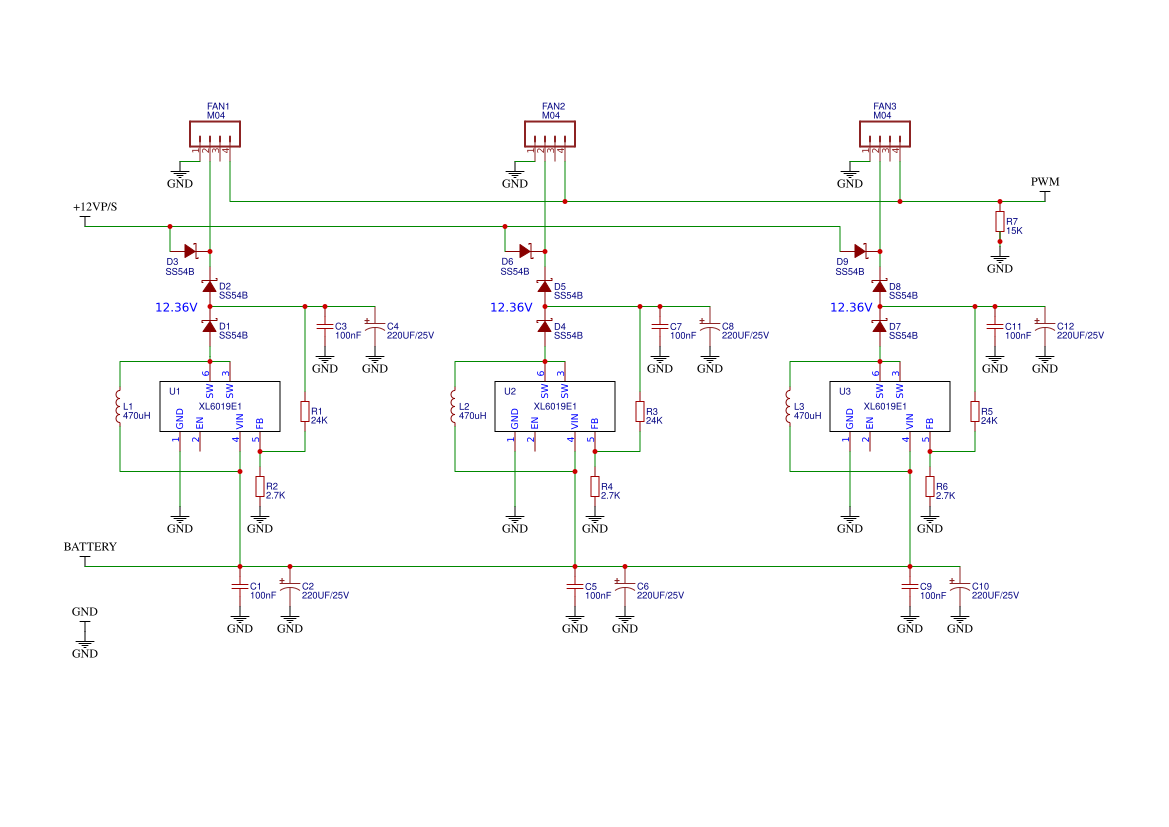Select the C4 polarized capacitor symbol
Screen dimensions: 1169x827
(374, 325)
